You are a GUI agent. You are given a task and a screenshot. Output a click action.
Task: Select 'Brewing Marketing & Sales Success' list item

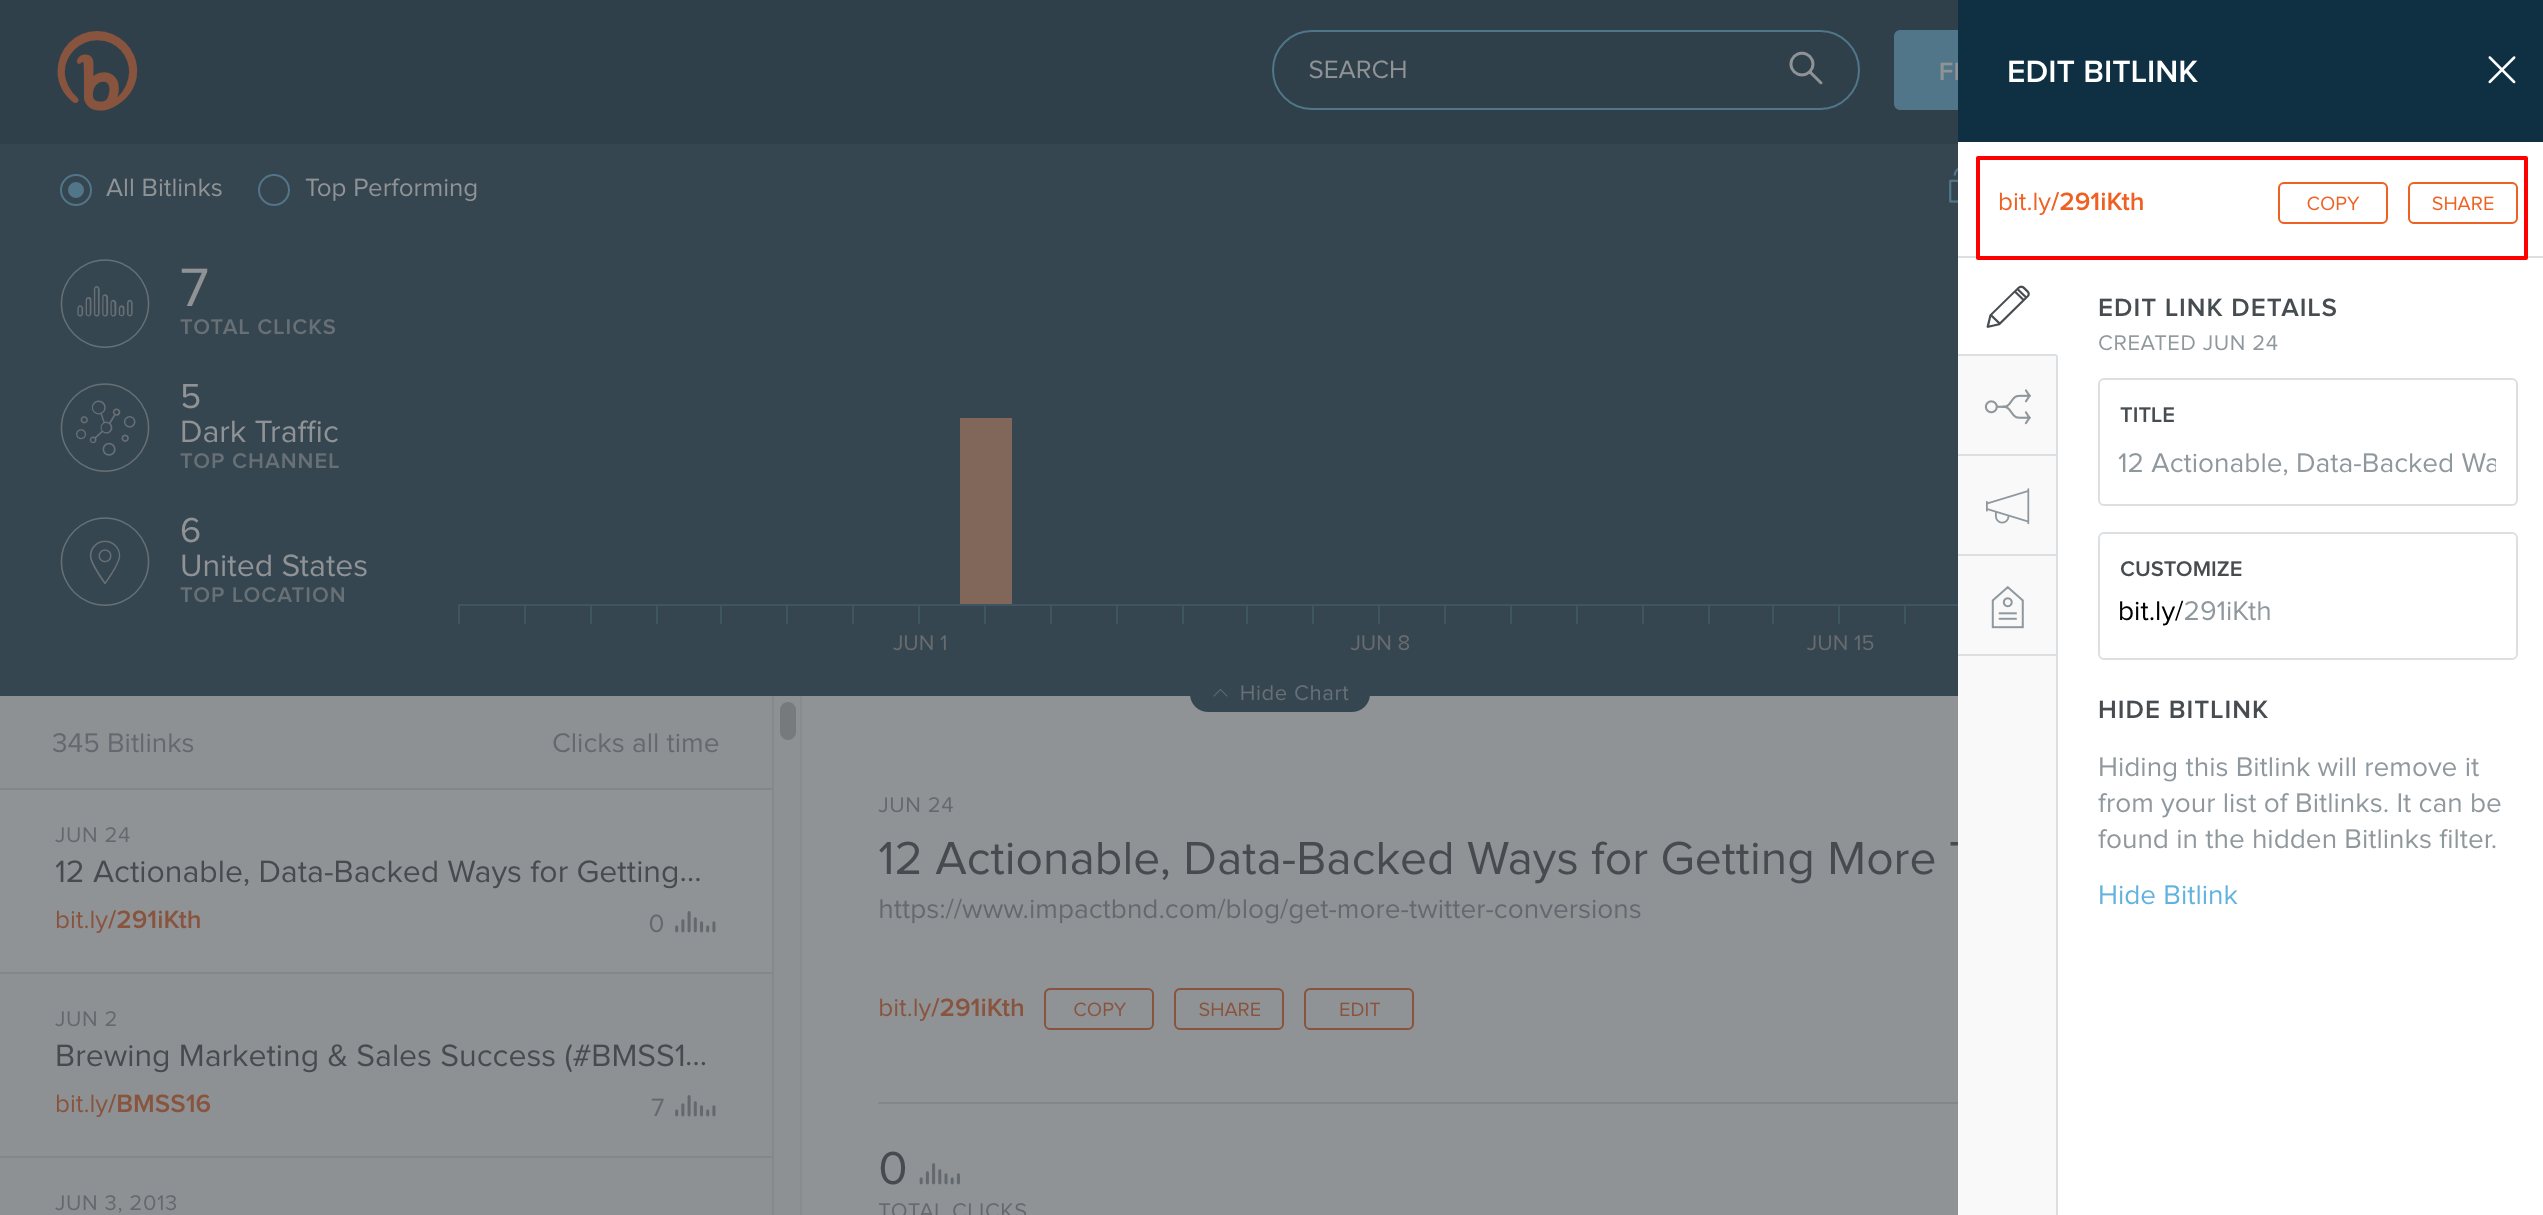(x=386, y=1065)
